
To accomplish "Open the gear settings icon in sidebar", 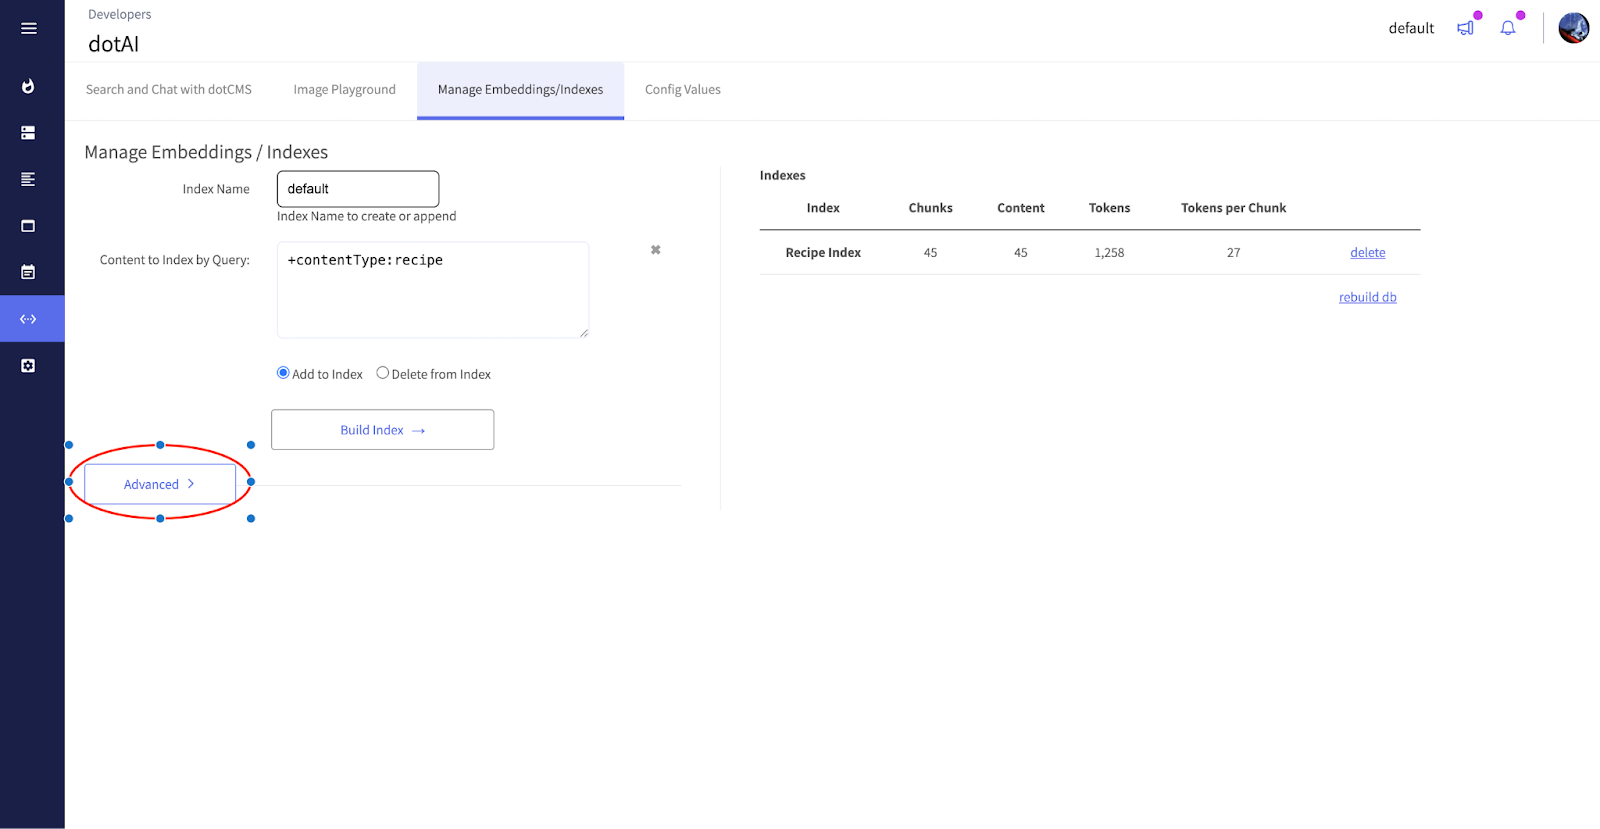I will pyautogui.click(x=29, y=366).
